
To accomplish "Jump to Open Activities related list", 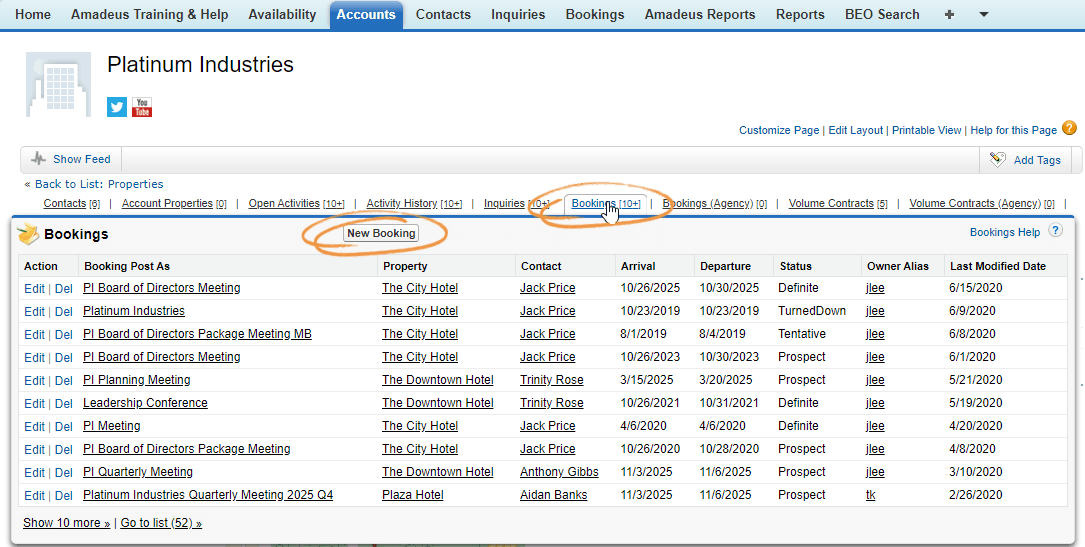I will [297, 203].
